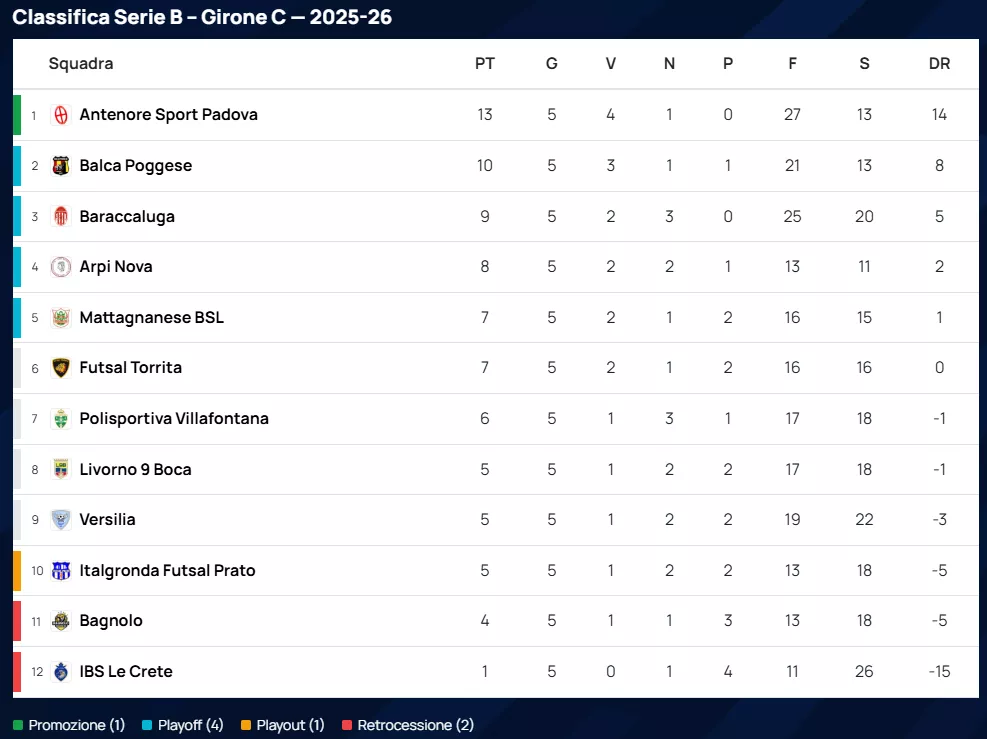Click the Versilia team crest icon

(x=61, y=520)
